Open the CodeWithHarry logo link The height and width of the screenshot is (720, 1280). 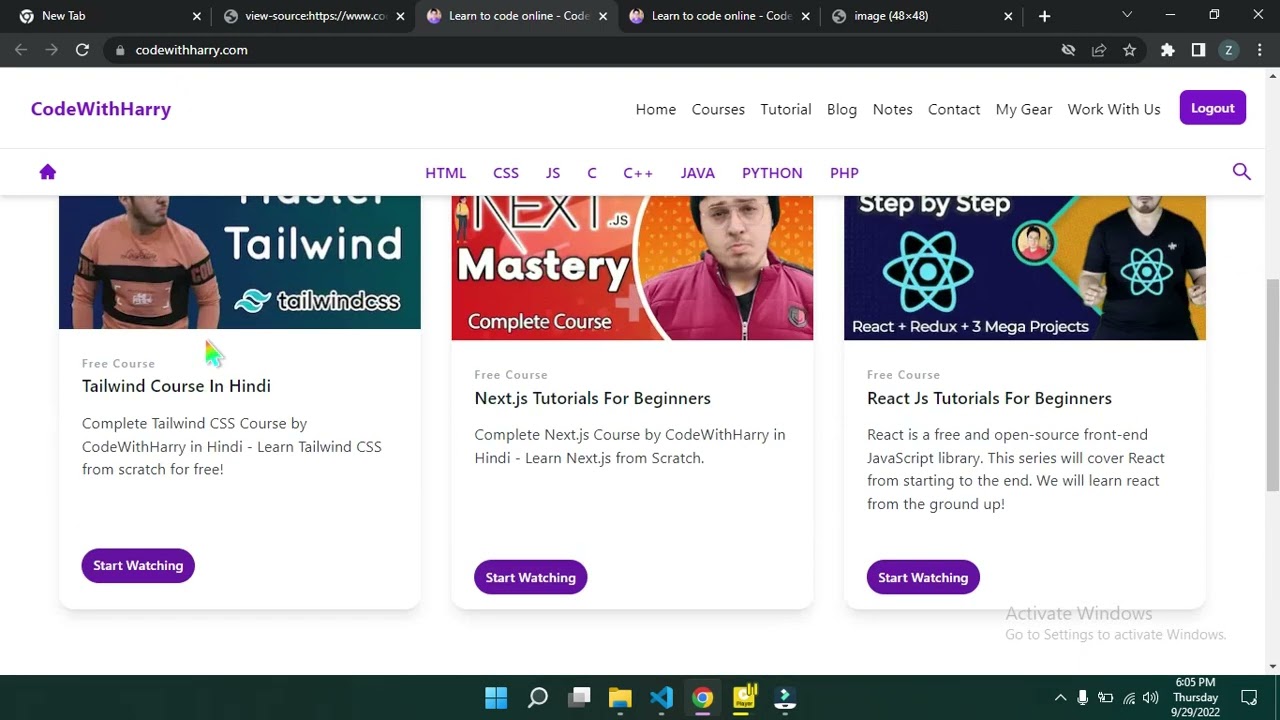point(101,109)
